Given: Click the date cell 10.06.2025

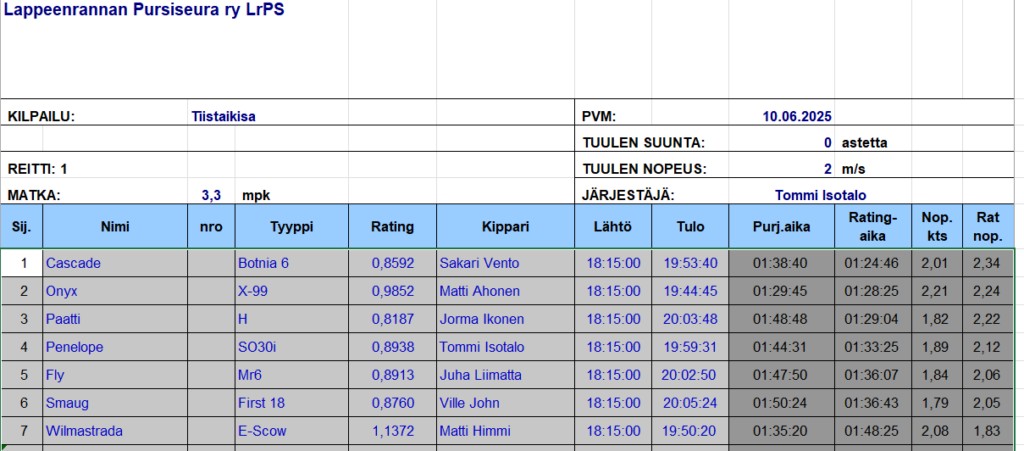Looking at the screenshot, I should click(797, 117).
